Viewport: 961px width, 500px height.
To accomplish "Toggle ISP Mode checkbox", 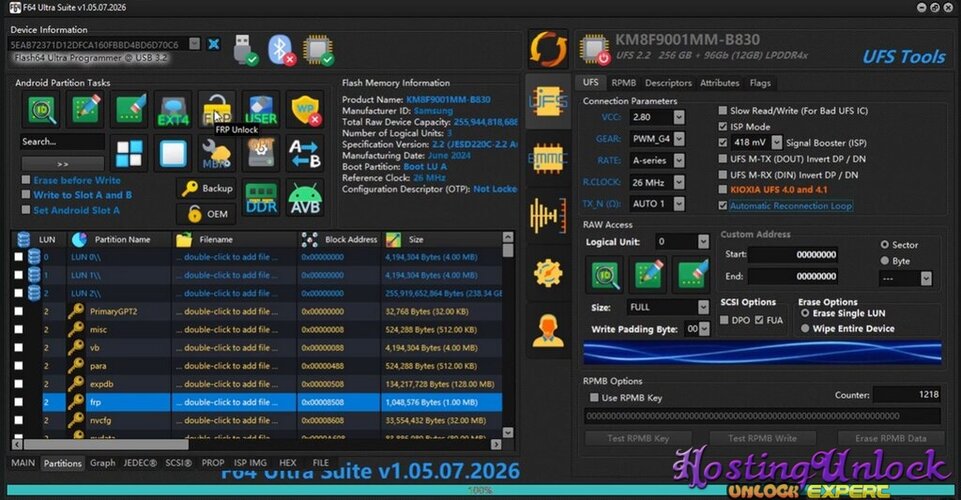I will point(723,126).
